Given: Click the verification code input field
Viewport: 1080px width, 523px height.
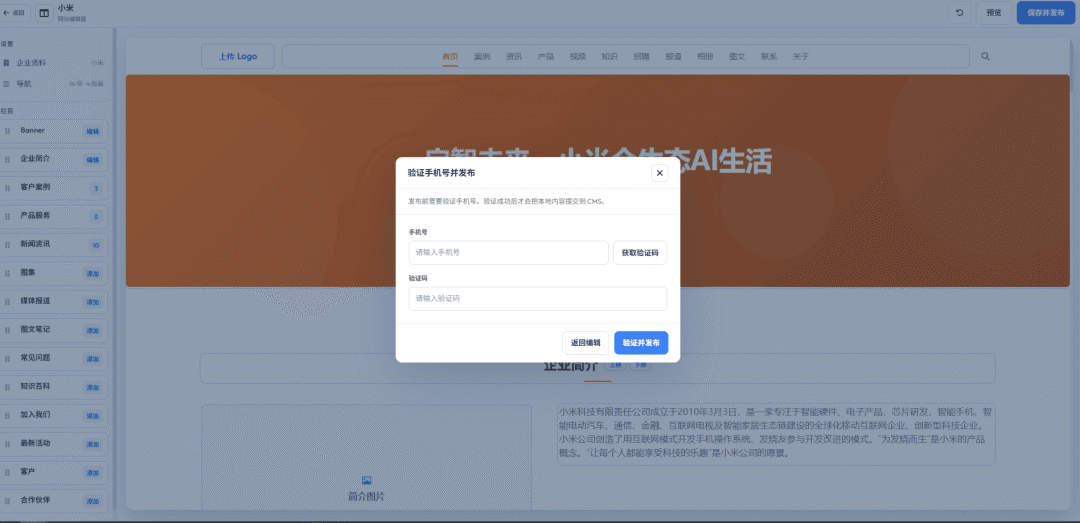Looking at the screenshot, I should [x=537, y=299].
